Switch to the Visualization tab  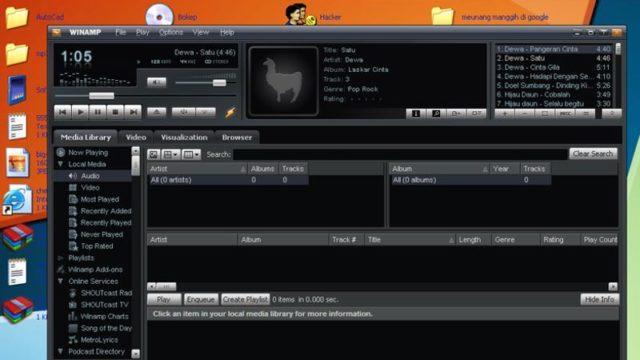click(184, 138)
